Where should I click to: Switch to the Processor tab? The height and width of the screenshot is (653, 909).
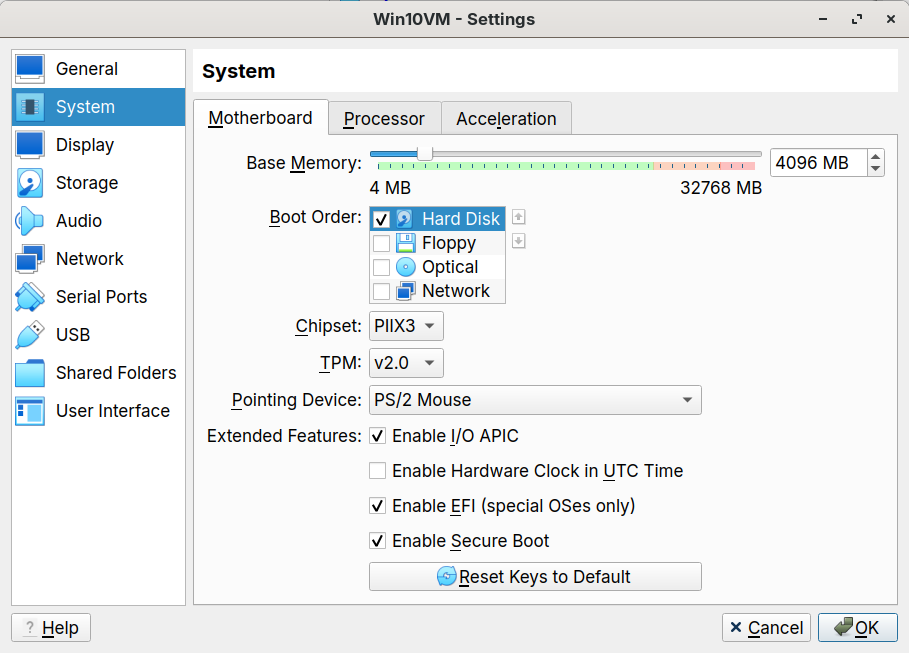click(x=384, y=119)
